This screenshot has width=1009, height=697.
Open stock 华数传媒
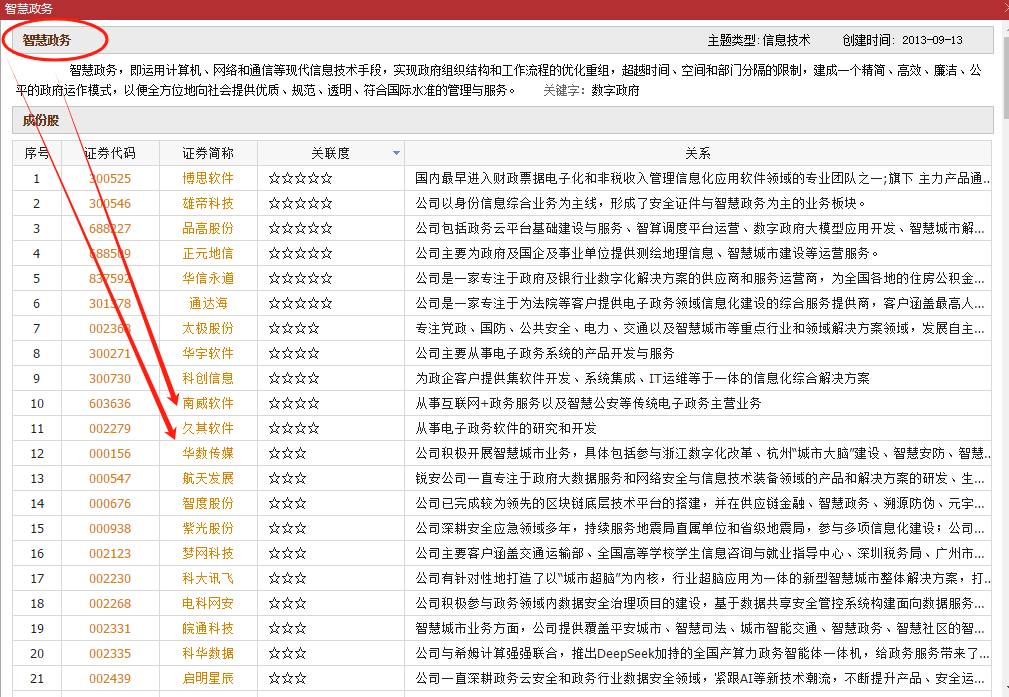(x=208, y=454)
